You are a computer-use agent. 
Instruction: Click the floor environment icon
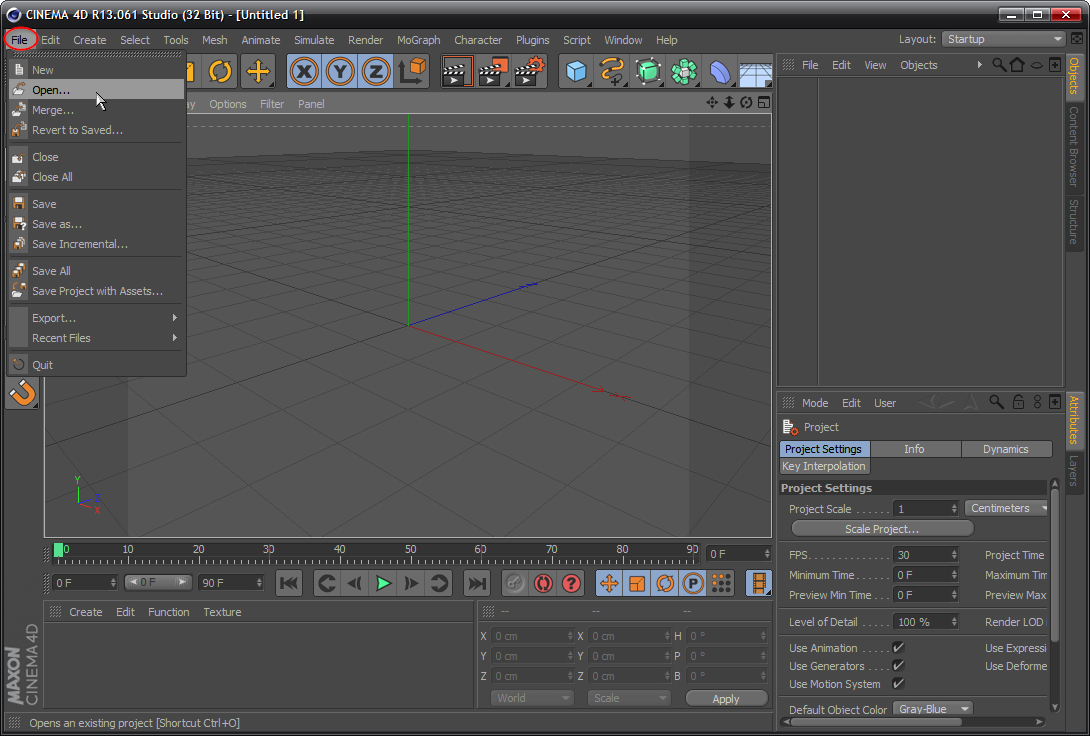click(756, 72)
